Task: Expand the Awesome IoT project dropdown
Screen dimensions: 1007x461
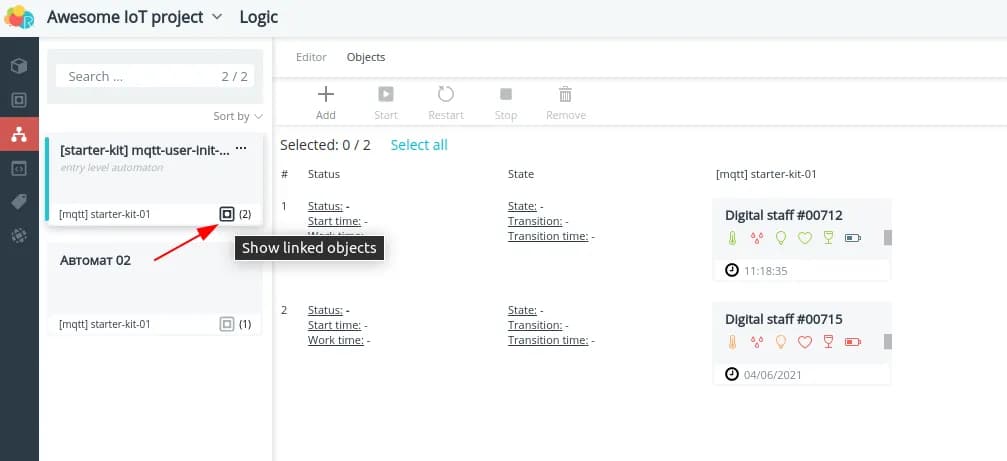Action: (x=218, y=17)
